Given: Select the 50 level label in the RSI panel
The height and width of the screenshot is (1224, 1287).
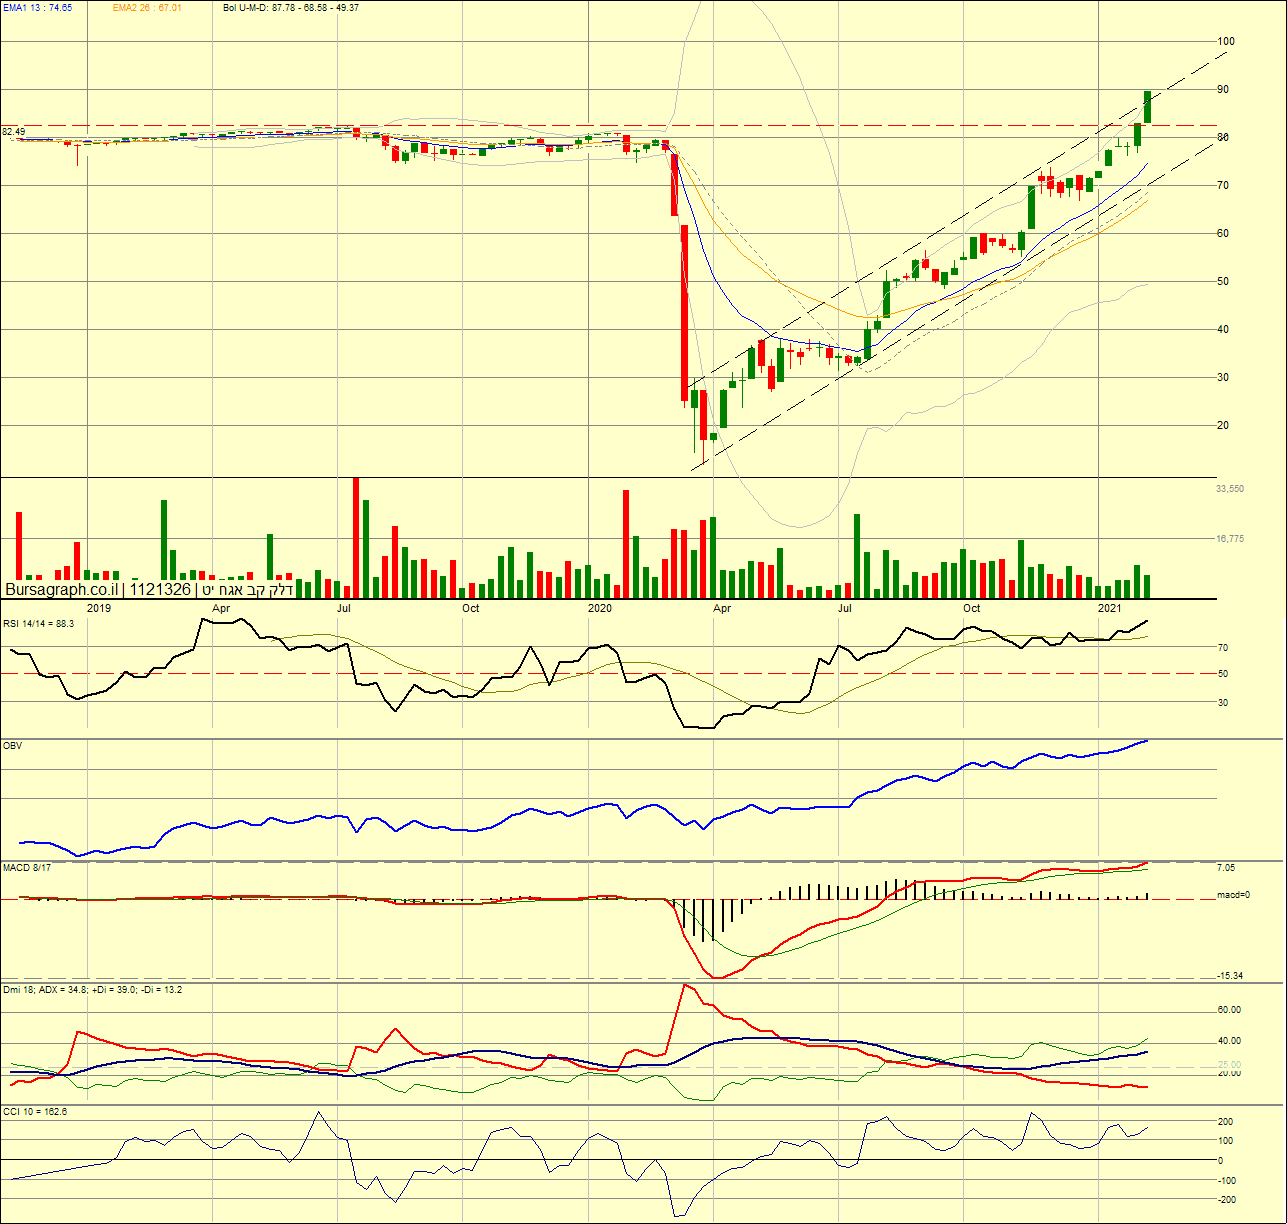Looking at the screenshot, I should click(x=1223, y=674).
